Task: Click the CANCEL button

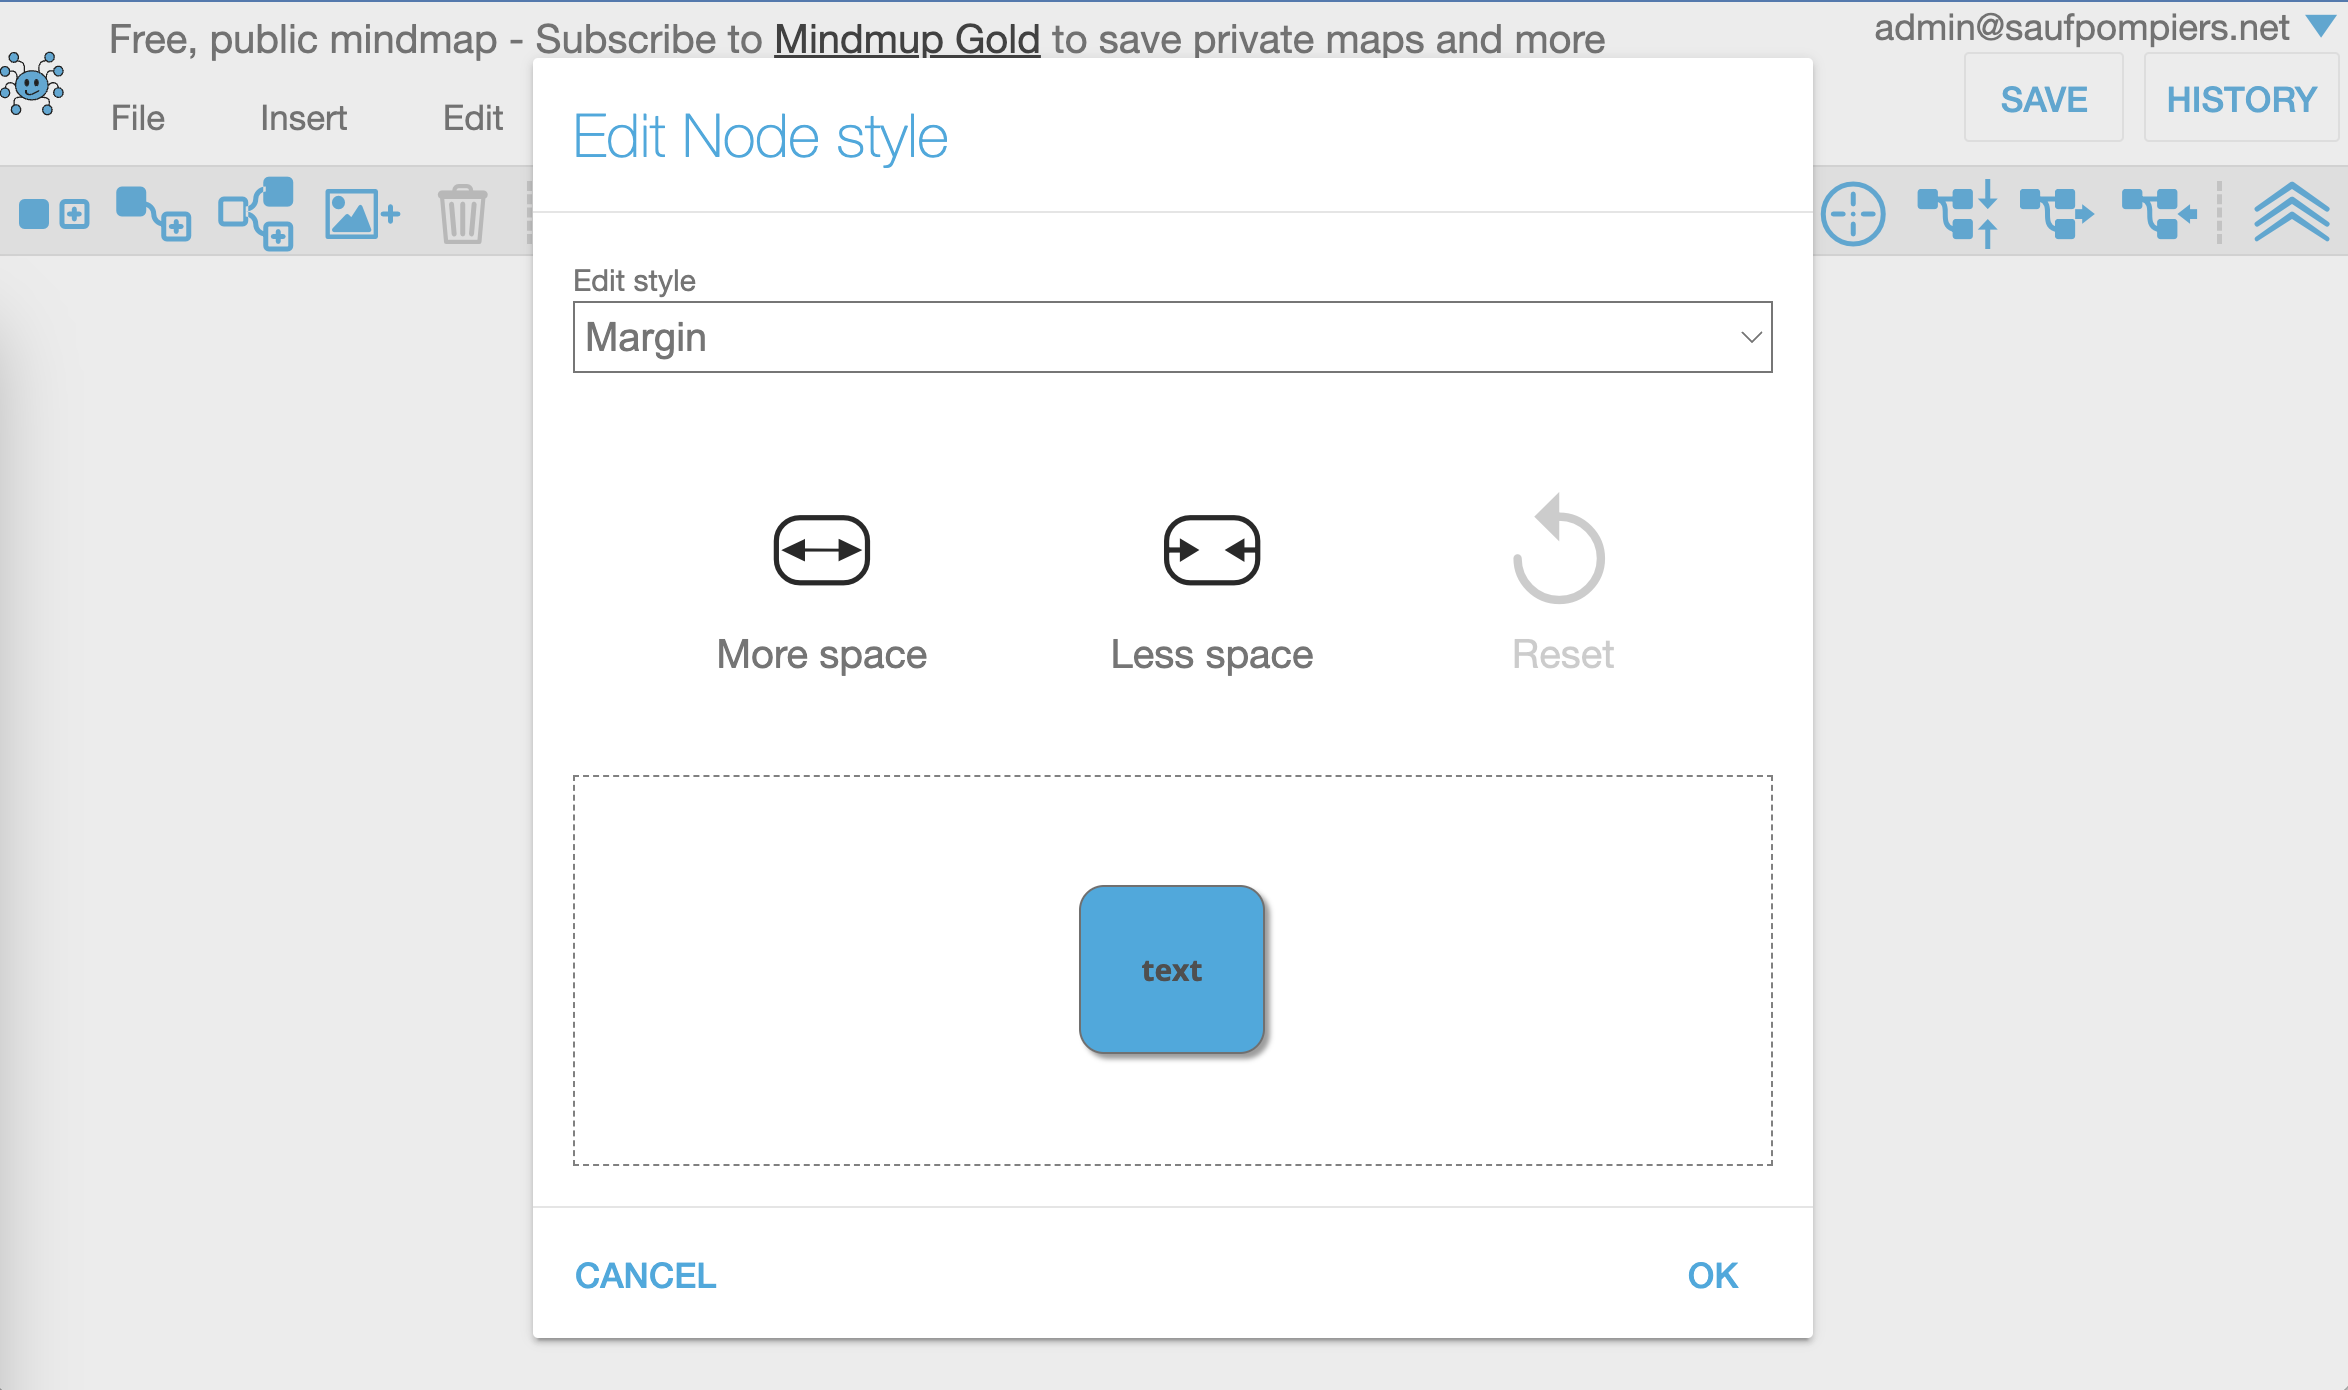Action: pyautogui.click(x=645, y=1275)
